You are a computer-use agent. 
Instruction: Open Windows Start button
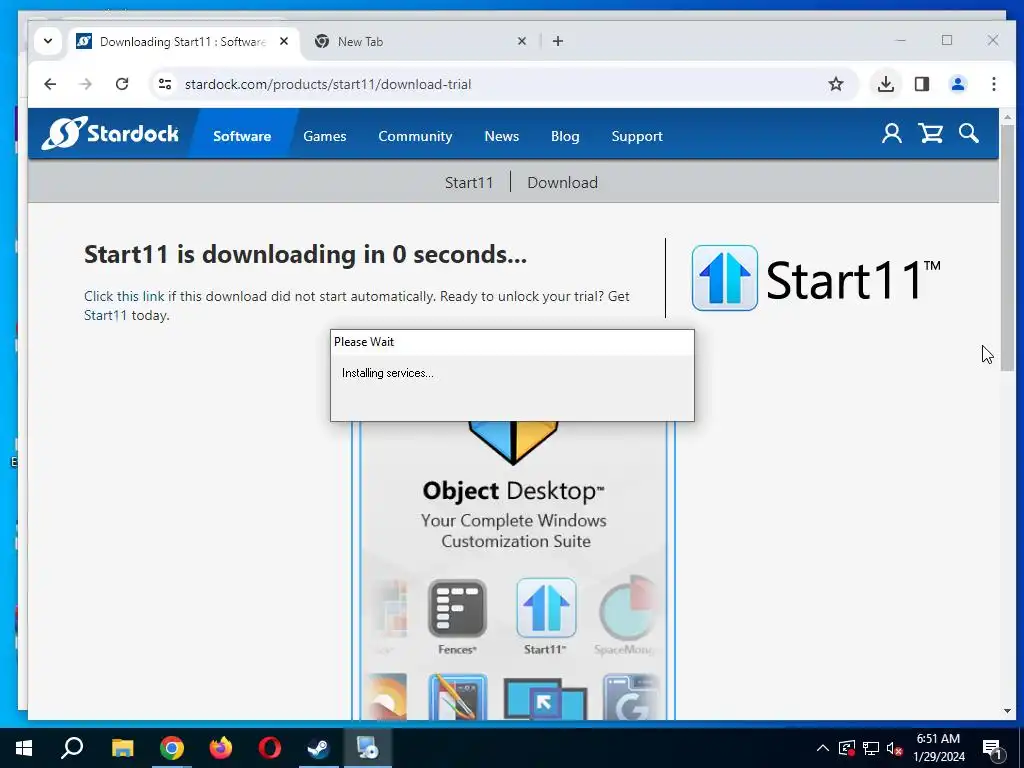[x=24, y=748]
